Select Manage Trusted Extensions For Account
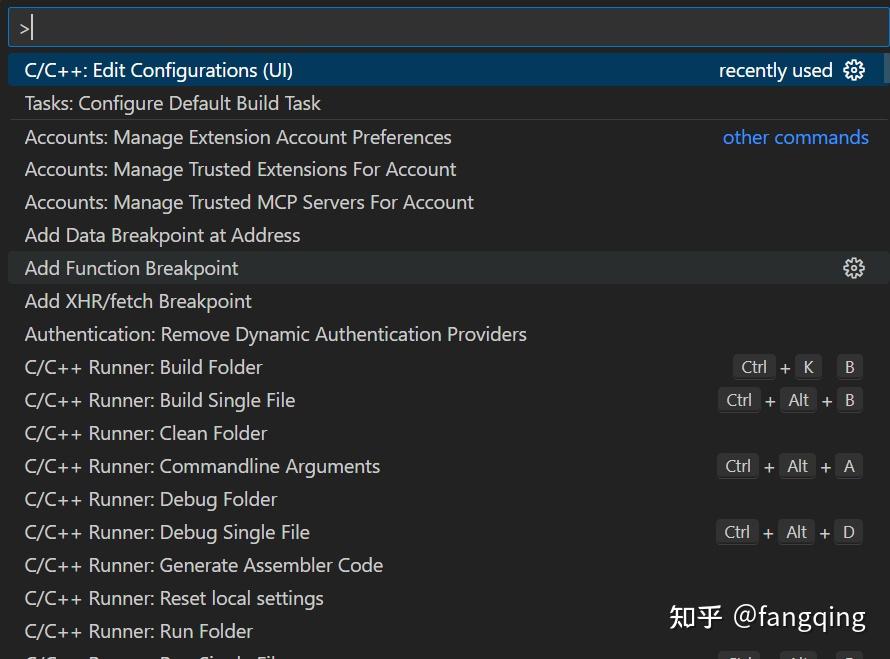This screenshot has height=659, width=890. tap(446, 169)
